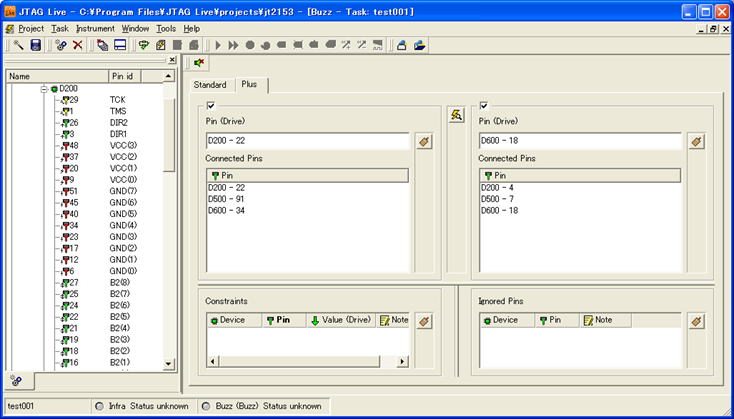This screenshot has width=734, height=419.
Task: Select D600 - 34 in connected pins
Action: [227, 211]
